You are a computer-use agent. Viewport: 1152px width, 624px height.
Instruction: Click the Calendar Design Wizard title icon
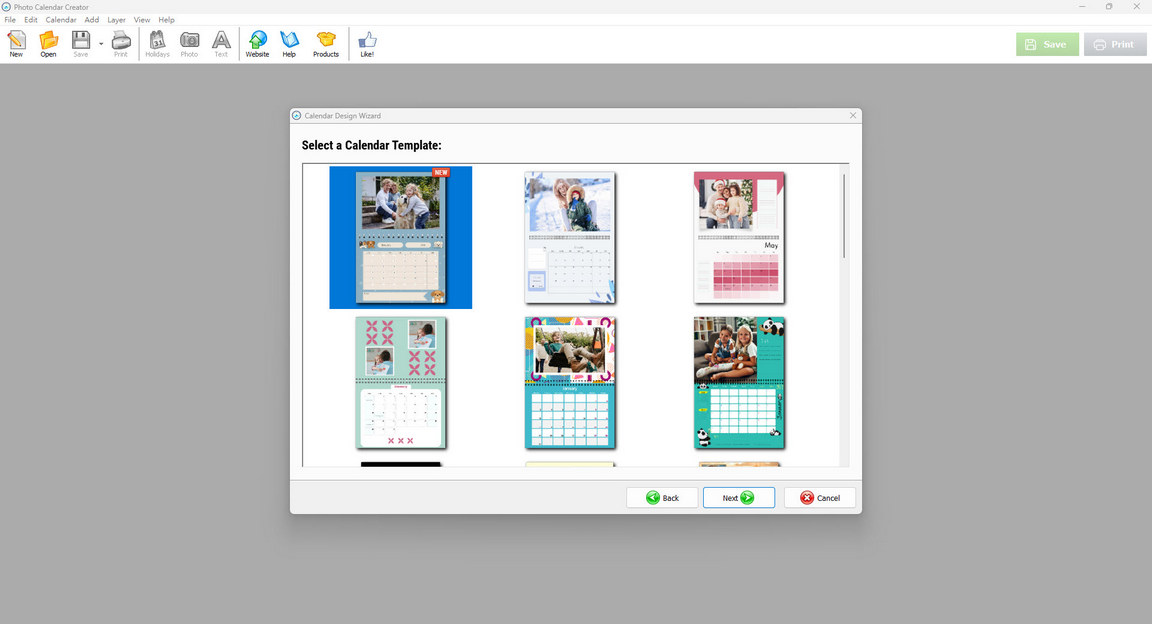(297, 115)
